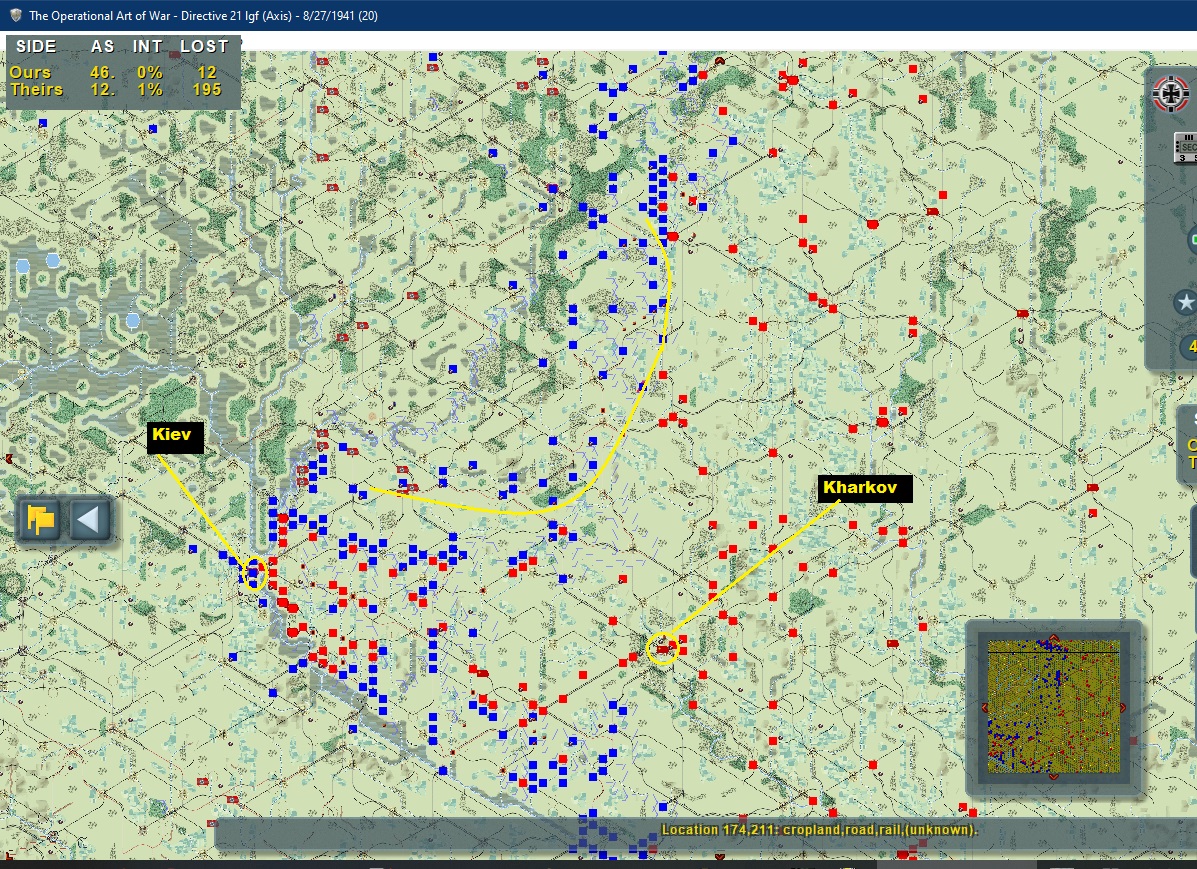
Task: Click the 'Theirs' label in the combat panel
Action: 36,89
